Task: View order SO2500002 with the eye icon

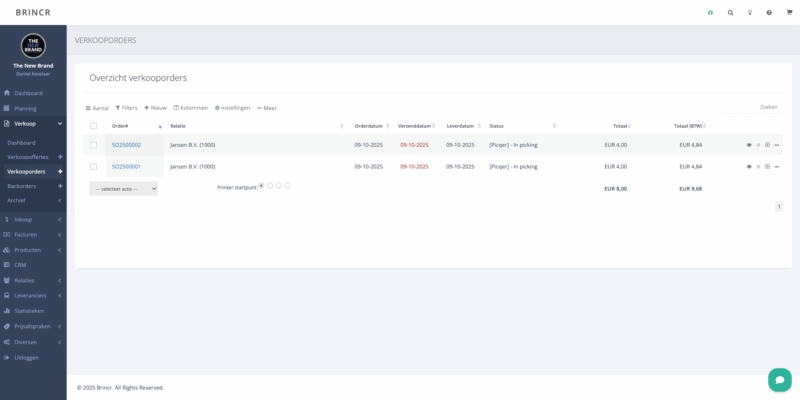Action: [748, 145]
